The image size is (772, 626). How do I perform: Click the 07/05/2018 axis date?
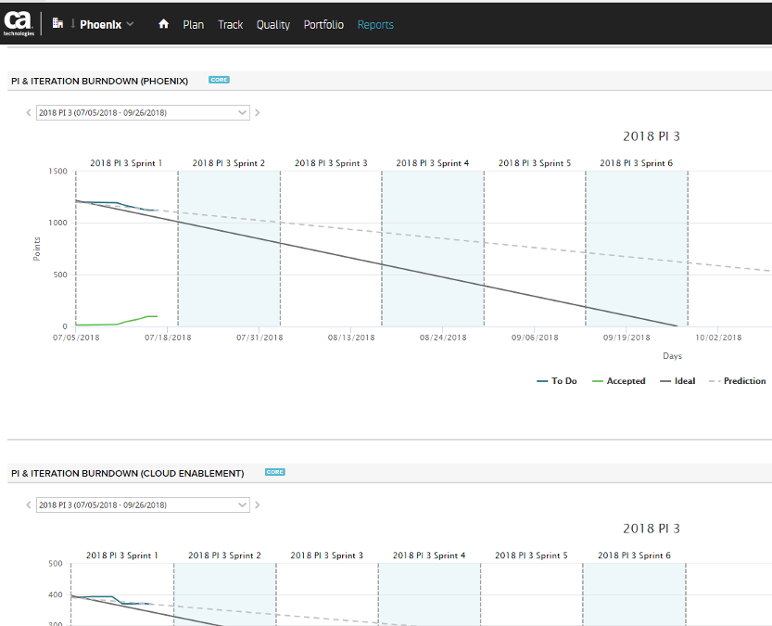(x=76, y=337)
